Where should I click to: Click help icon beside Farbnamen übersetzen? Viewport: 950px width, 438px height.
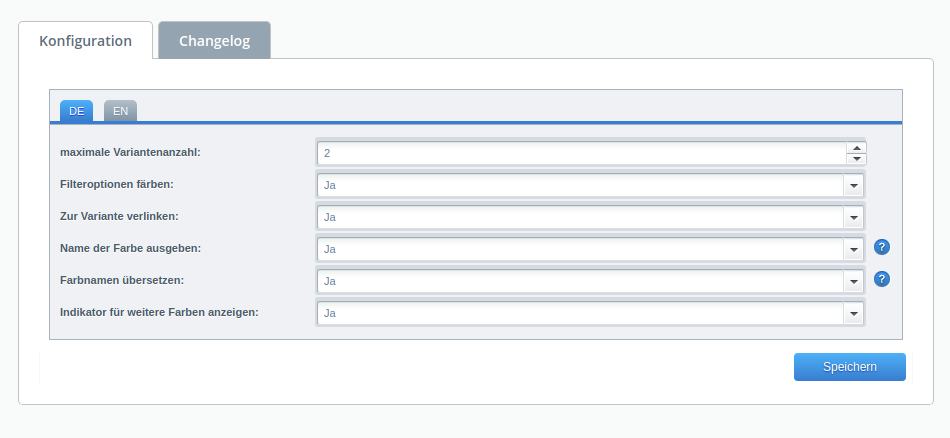882,279
